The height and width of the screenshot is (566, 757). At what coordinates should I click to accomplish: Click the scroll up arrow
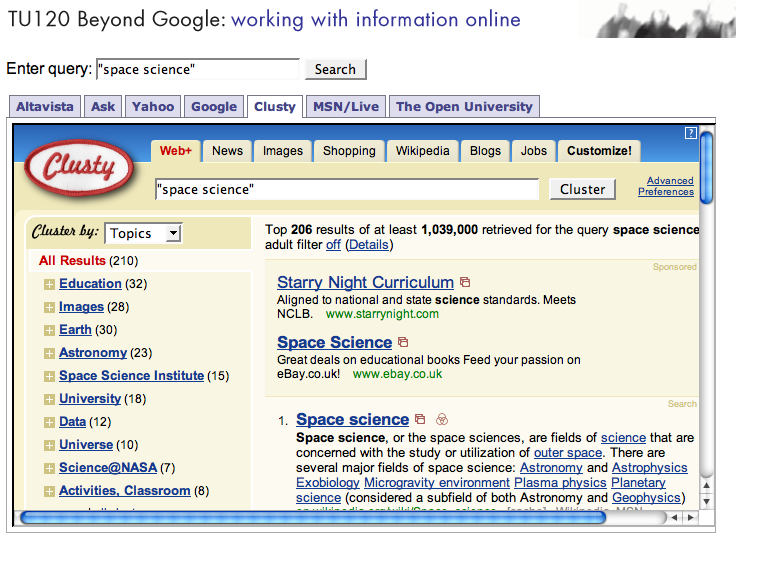(x=707, y=486)
